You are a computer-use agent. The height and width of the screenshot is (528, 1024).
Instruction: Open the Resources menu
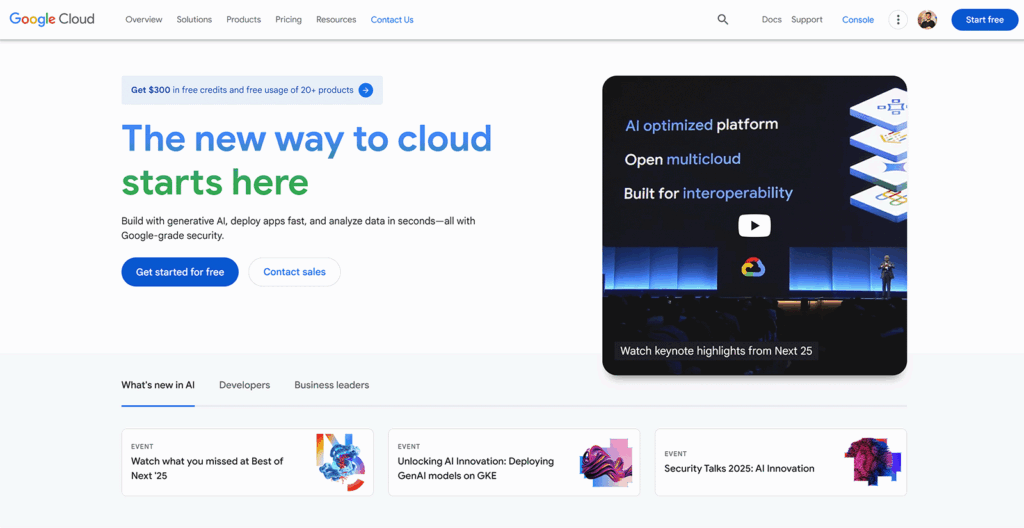(x=336, y=20)
